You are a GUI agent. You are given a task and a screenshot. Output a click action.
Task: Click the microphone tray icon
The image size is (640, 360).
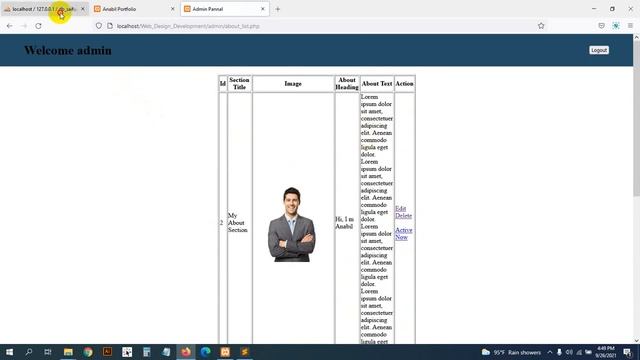coord(559,352)
